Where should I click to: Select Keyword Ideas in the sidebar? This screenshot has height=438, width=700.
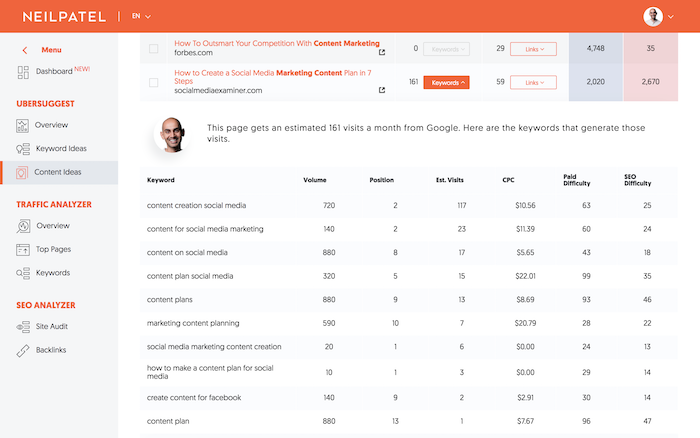61,149
